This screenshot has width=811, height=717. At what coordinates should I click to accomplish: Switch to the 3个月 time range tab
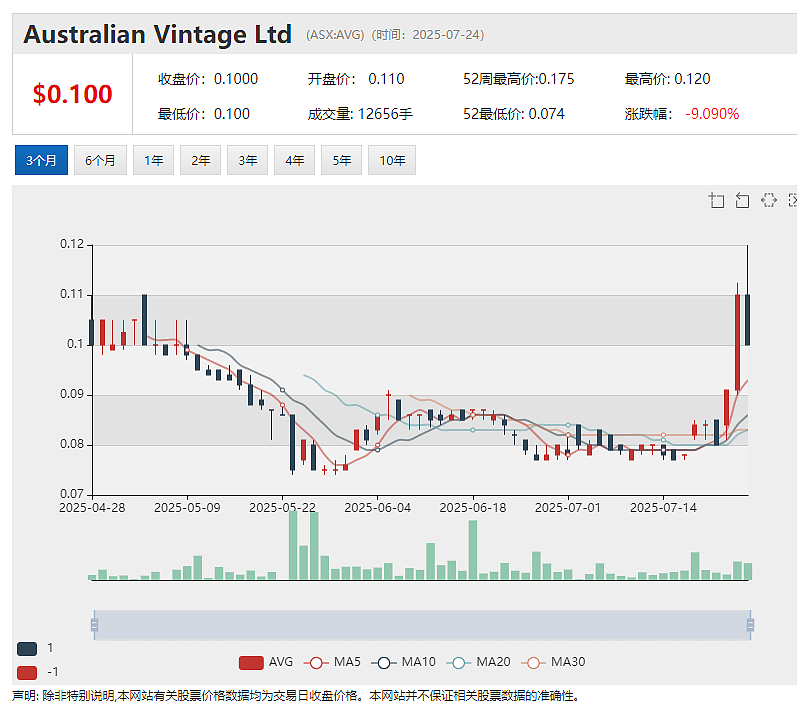41,160
